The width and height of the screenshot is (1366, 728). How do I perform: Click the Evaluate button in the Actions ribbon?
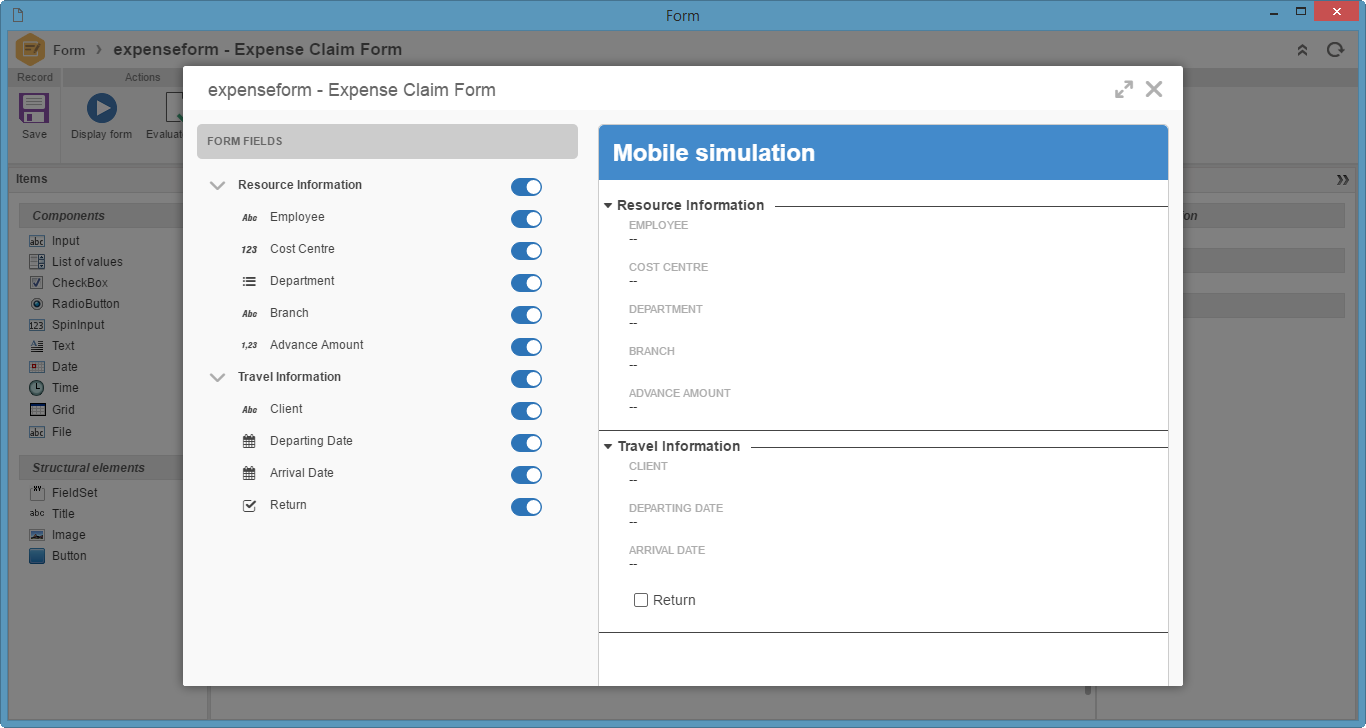[x=165, y=114]
